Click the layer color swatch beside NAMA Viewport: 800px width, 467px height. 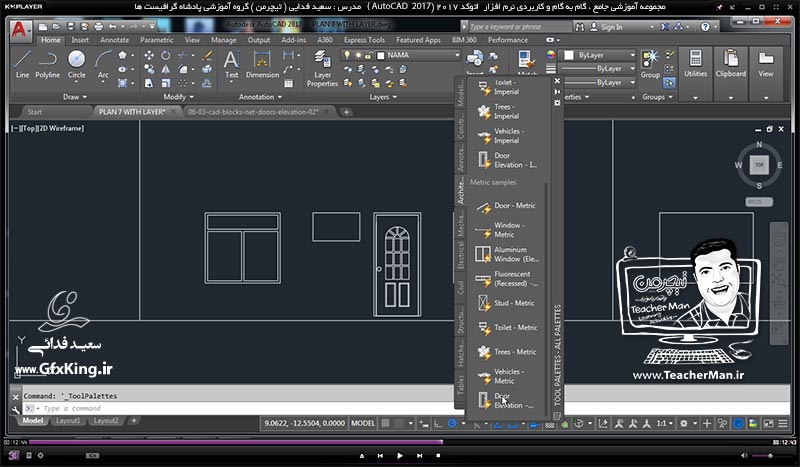(380, 55)
